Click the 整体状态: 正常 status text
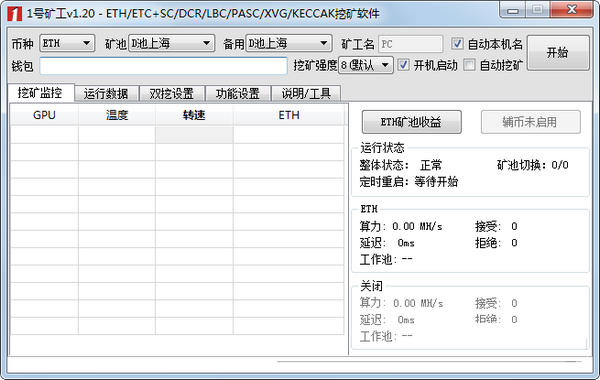 [401, 165]
